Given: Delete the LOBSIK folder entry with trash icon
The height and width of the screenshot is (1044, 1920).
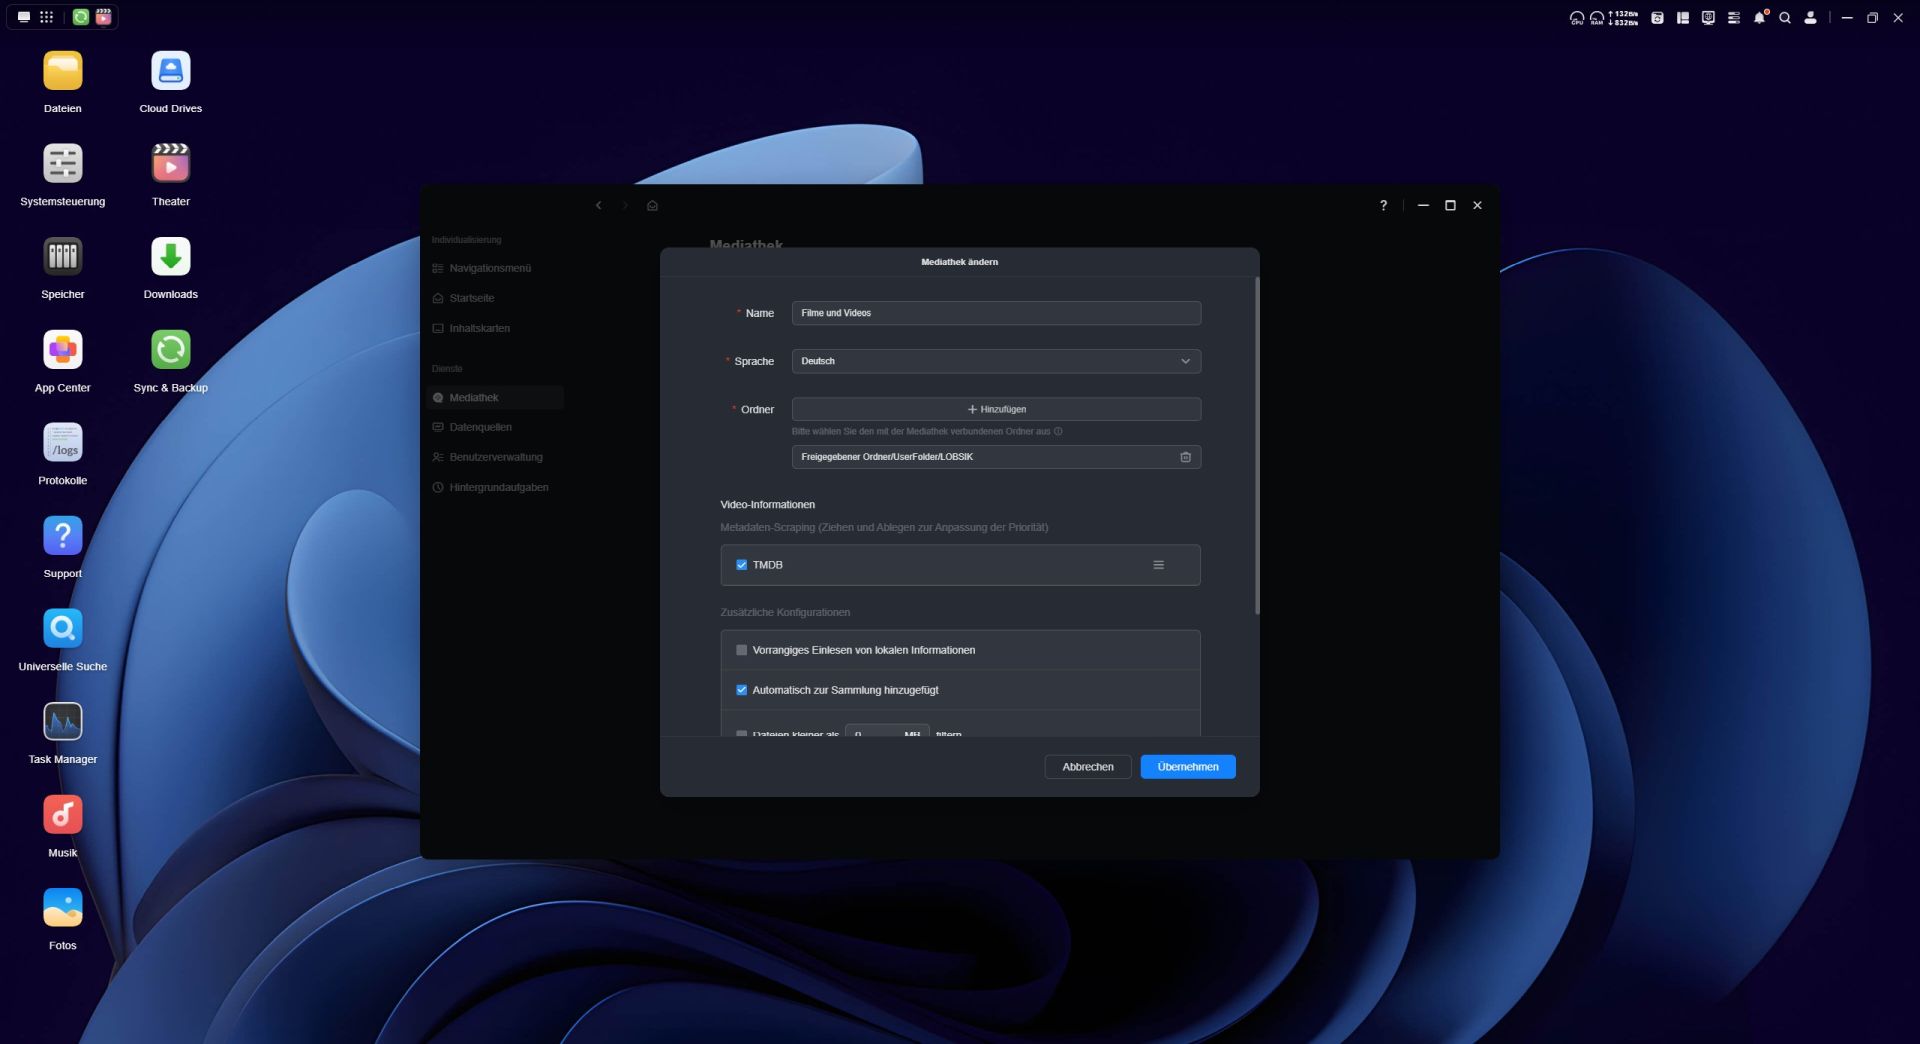Looking at the screenshot, I should pyautogui.click(x=1185, y=457).
